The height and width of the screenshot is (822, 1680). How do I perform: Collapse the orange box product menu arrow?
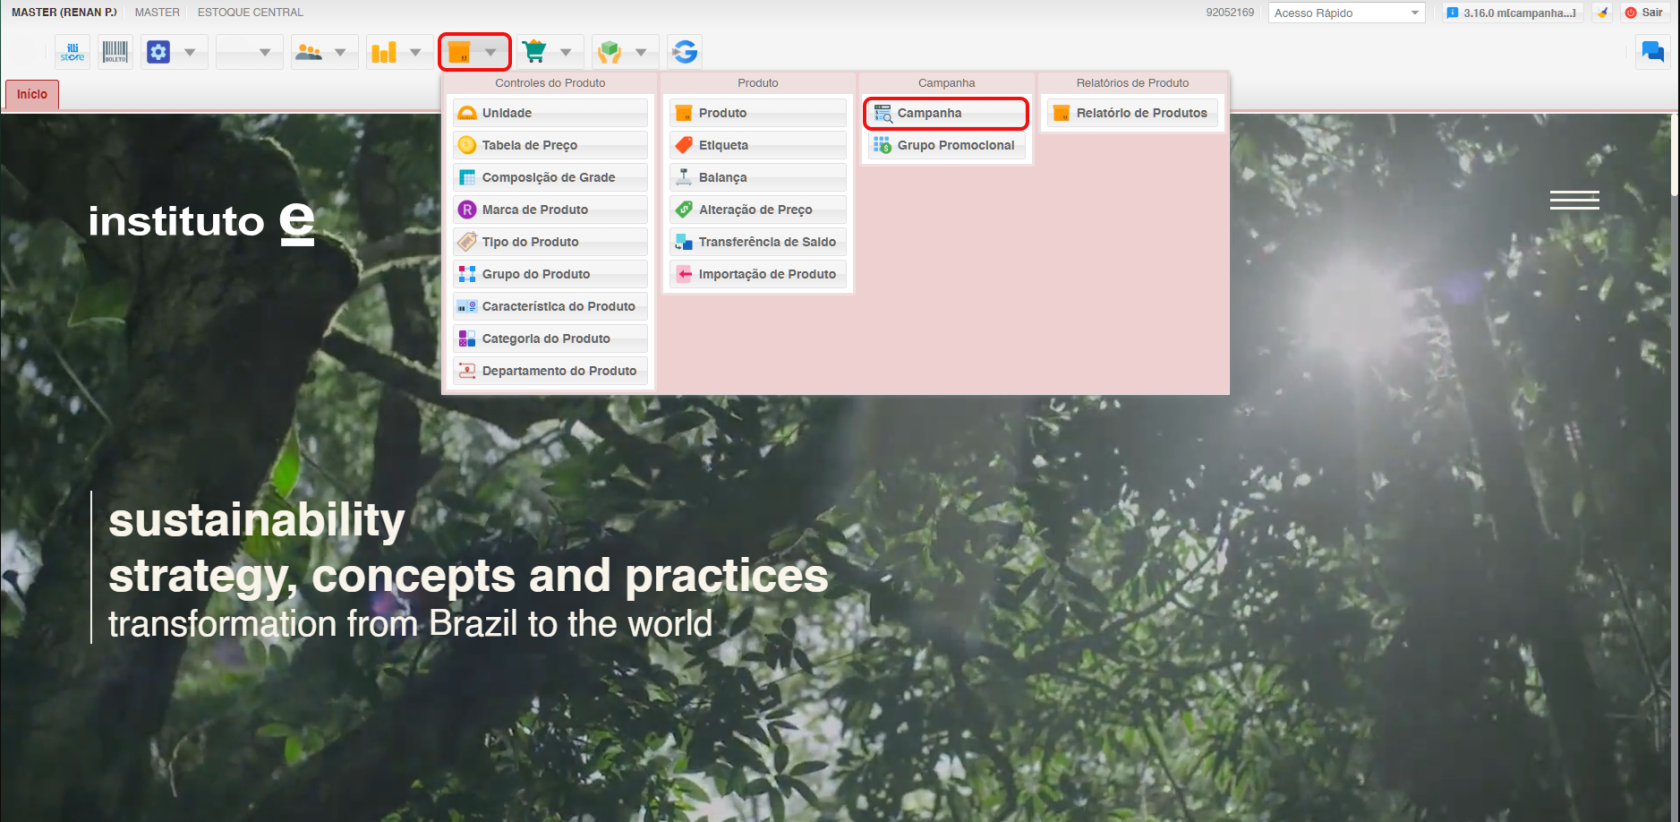tap(491, 52)
